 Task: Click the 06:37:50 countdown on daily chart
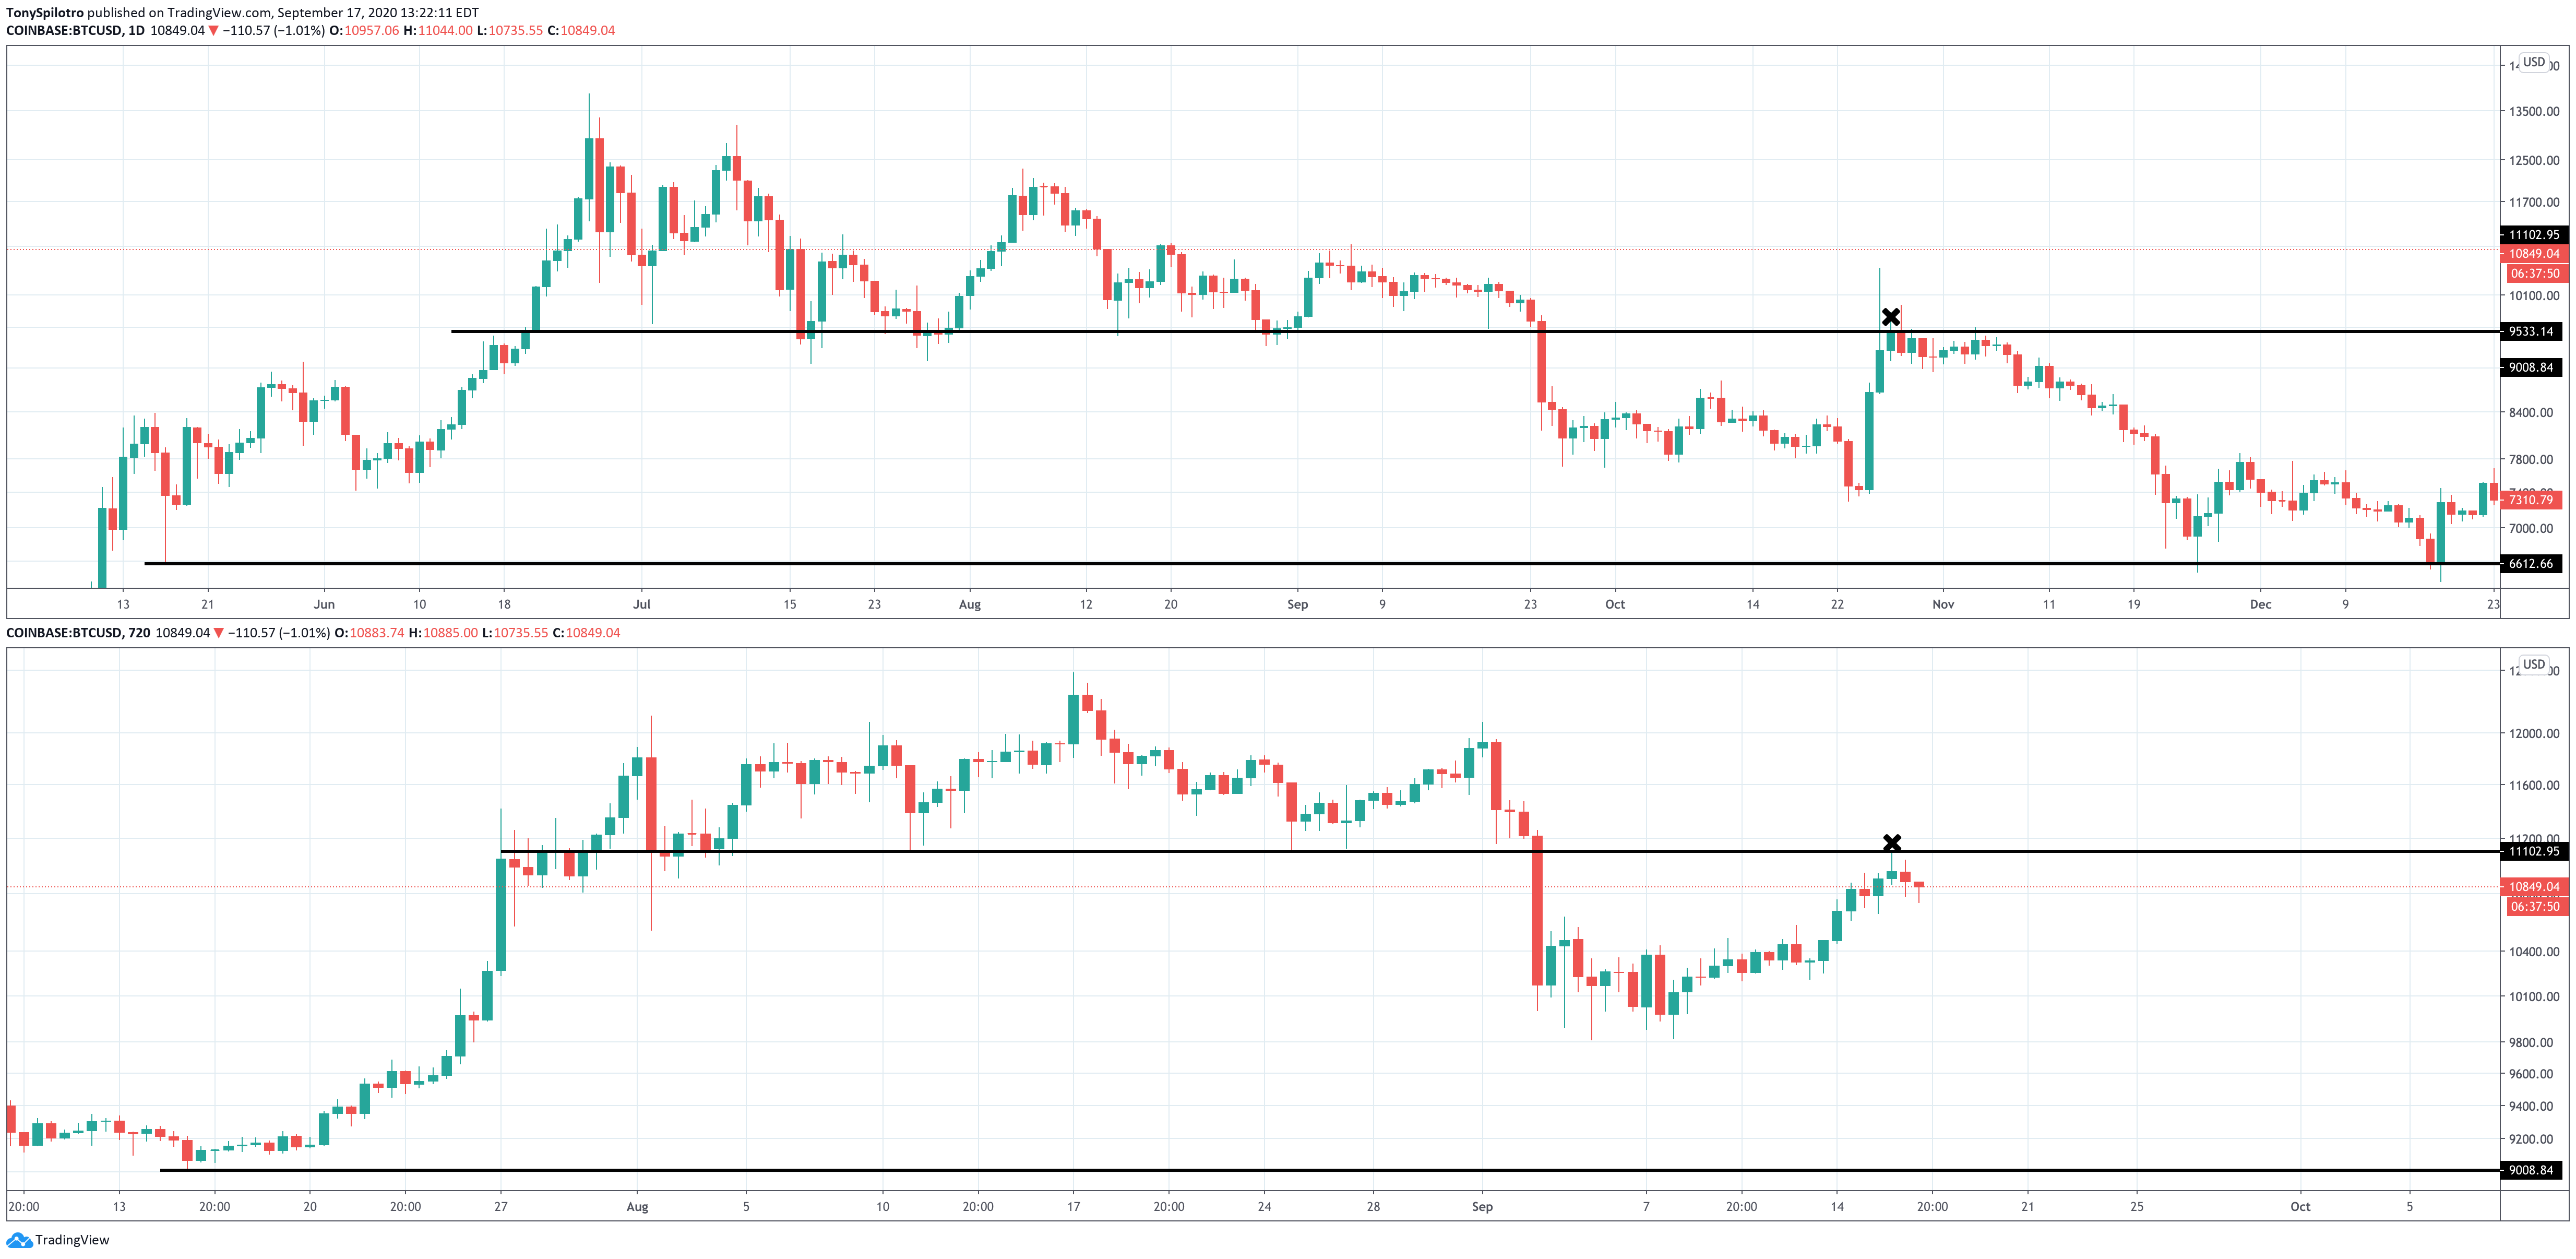[2535, 273]
